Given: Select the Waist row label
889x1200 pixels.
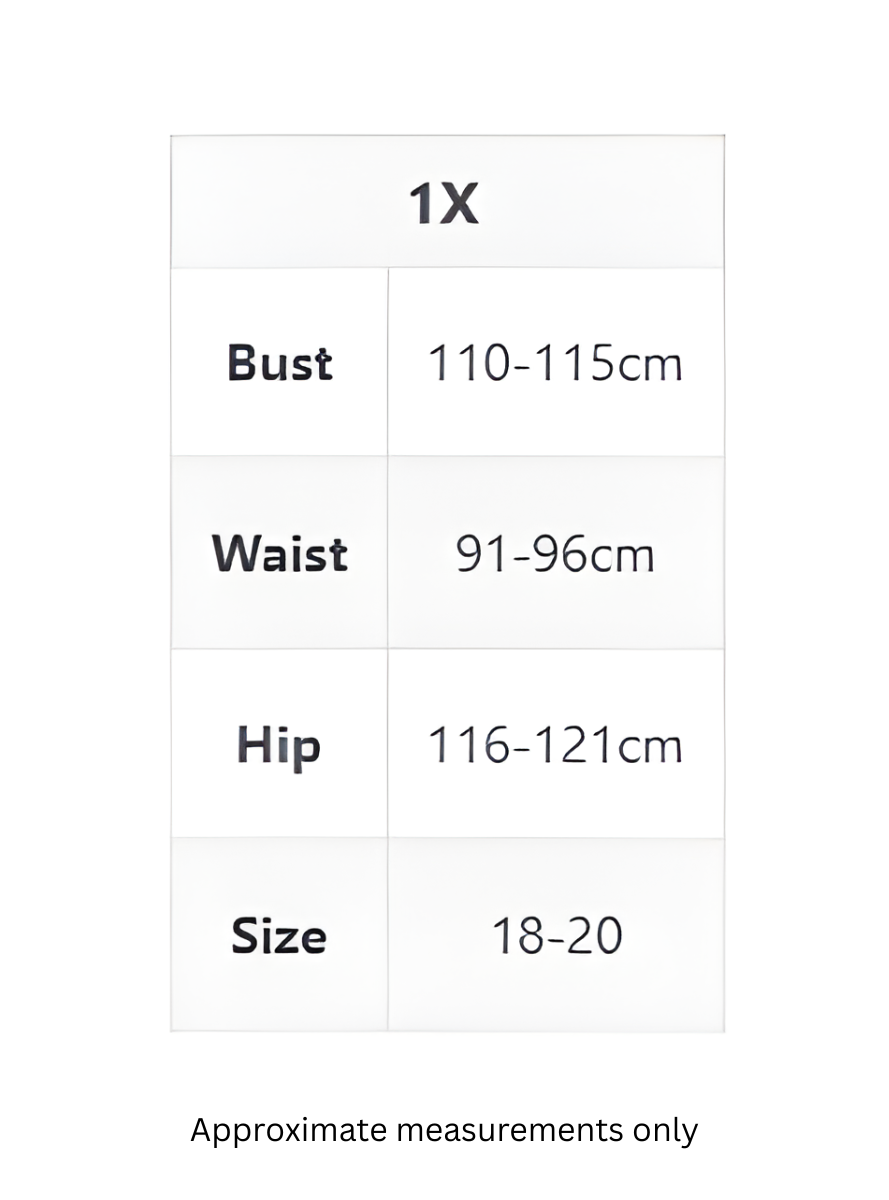Looking at the screenshot, I should pyautogui.click(x=279, y=553).
